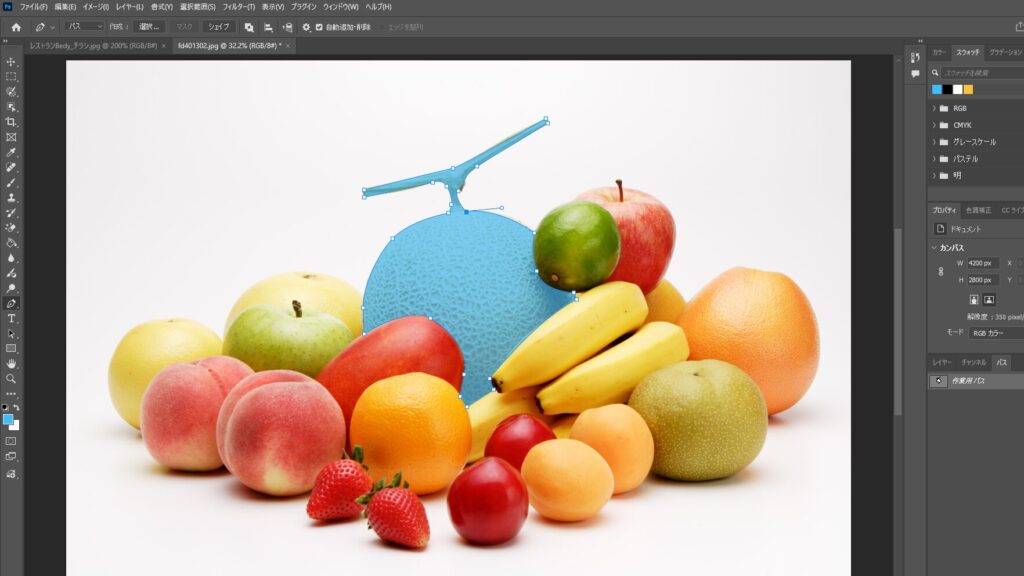Toggle the 自動追加・削除 checkbox

point(319,27)
